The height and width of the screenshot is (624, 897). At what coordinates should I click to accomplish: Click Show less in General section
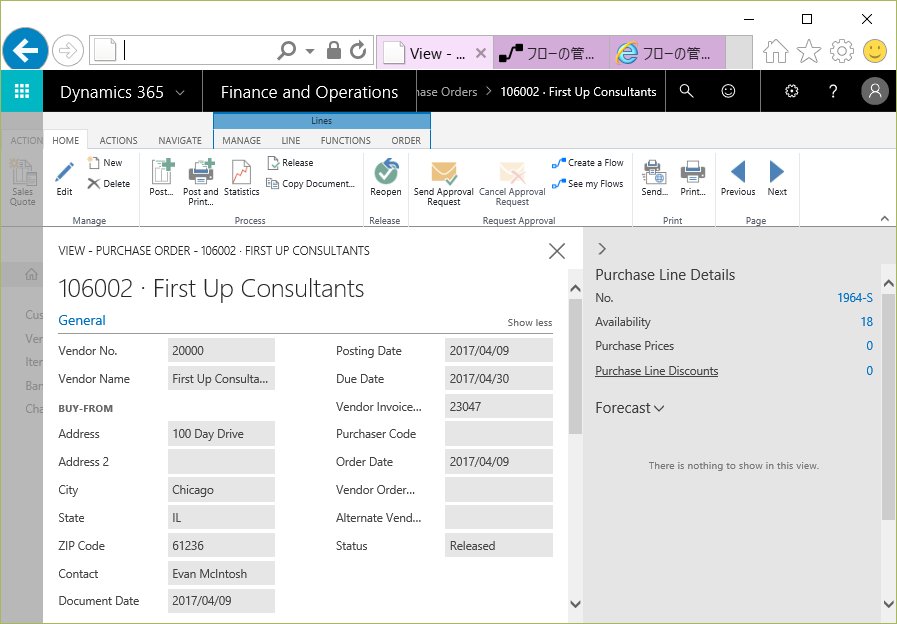[530, 323]
